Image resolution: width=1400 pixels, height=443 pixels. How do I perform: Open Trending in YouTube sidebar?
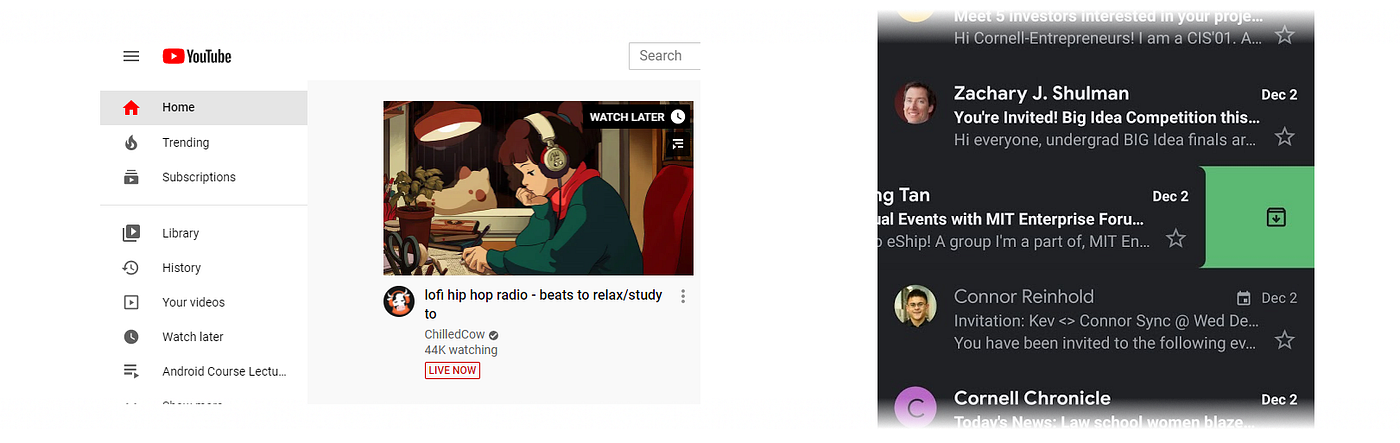[x=204, y=142]
